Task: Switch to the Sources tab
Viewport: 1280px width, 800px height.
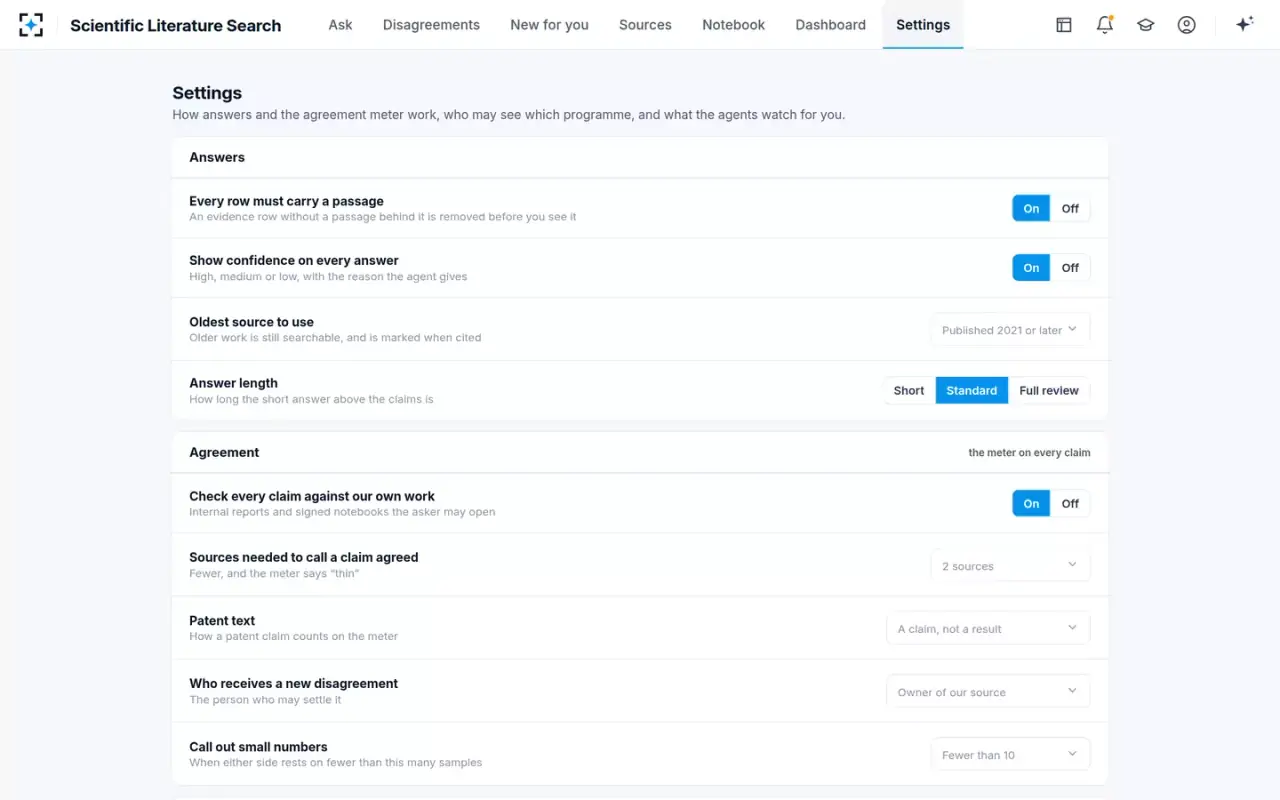Action: click(x=645, y=25)
